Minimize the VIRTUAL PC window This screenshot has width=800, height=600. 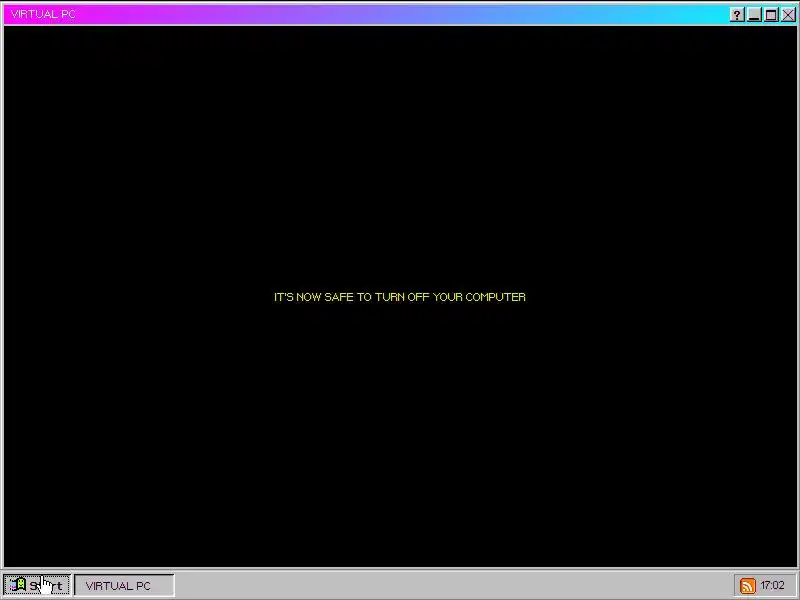[x=754, y=15]
